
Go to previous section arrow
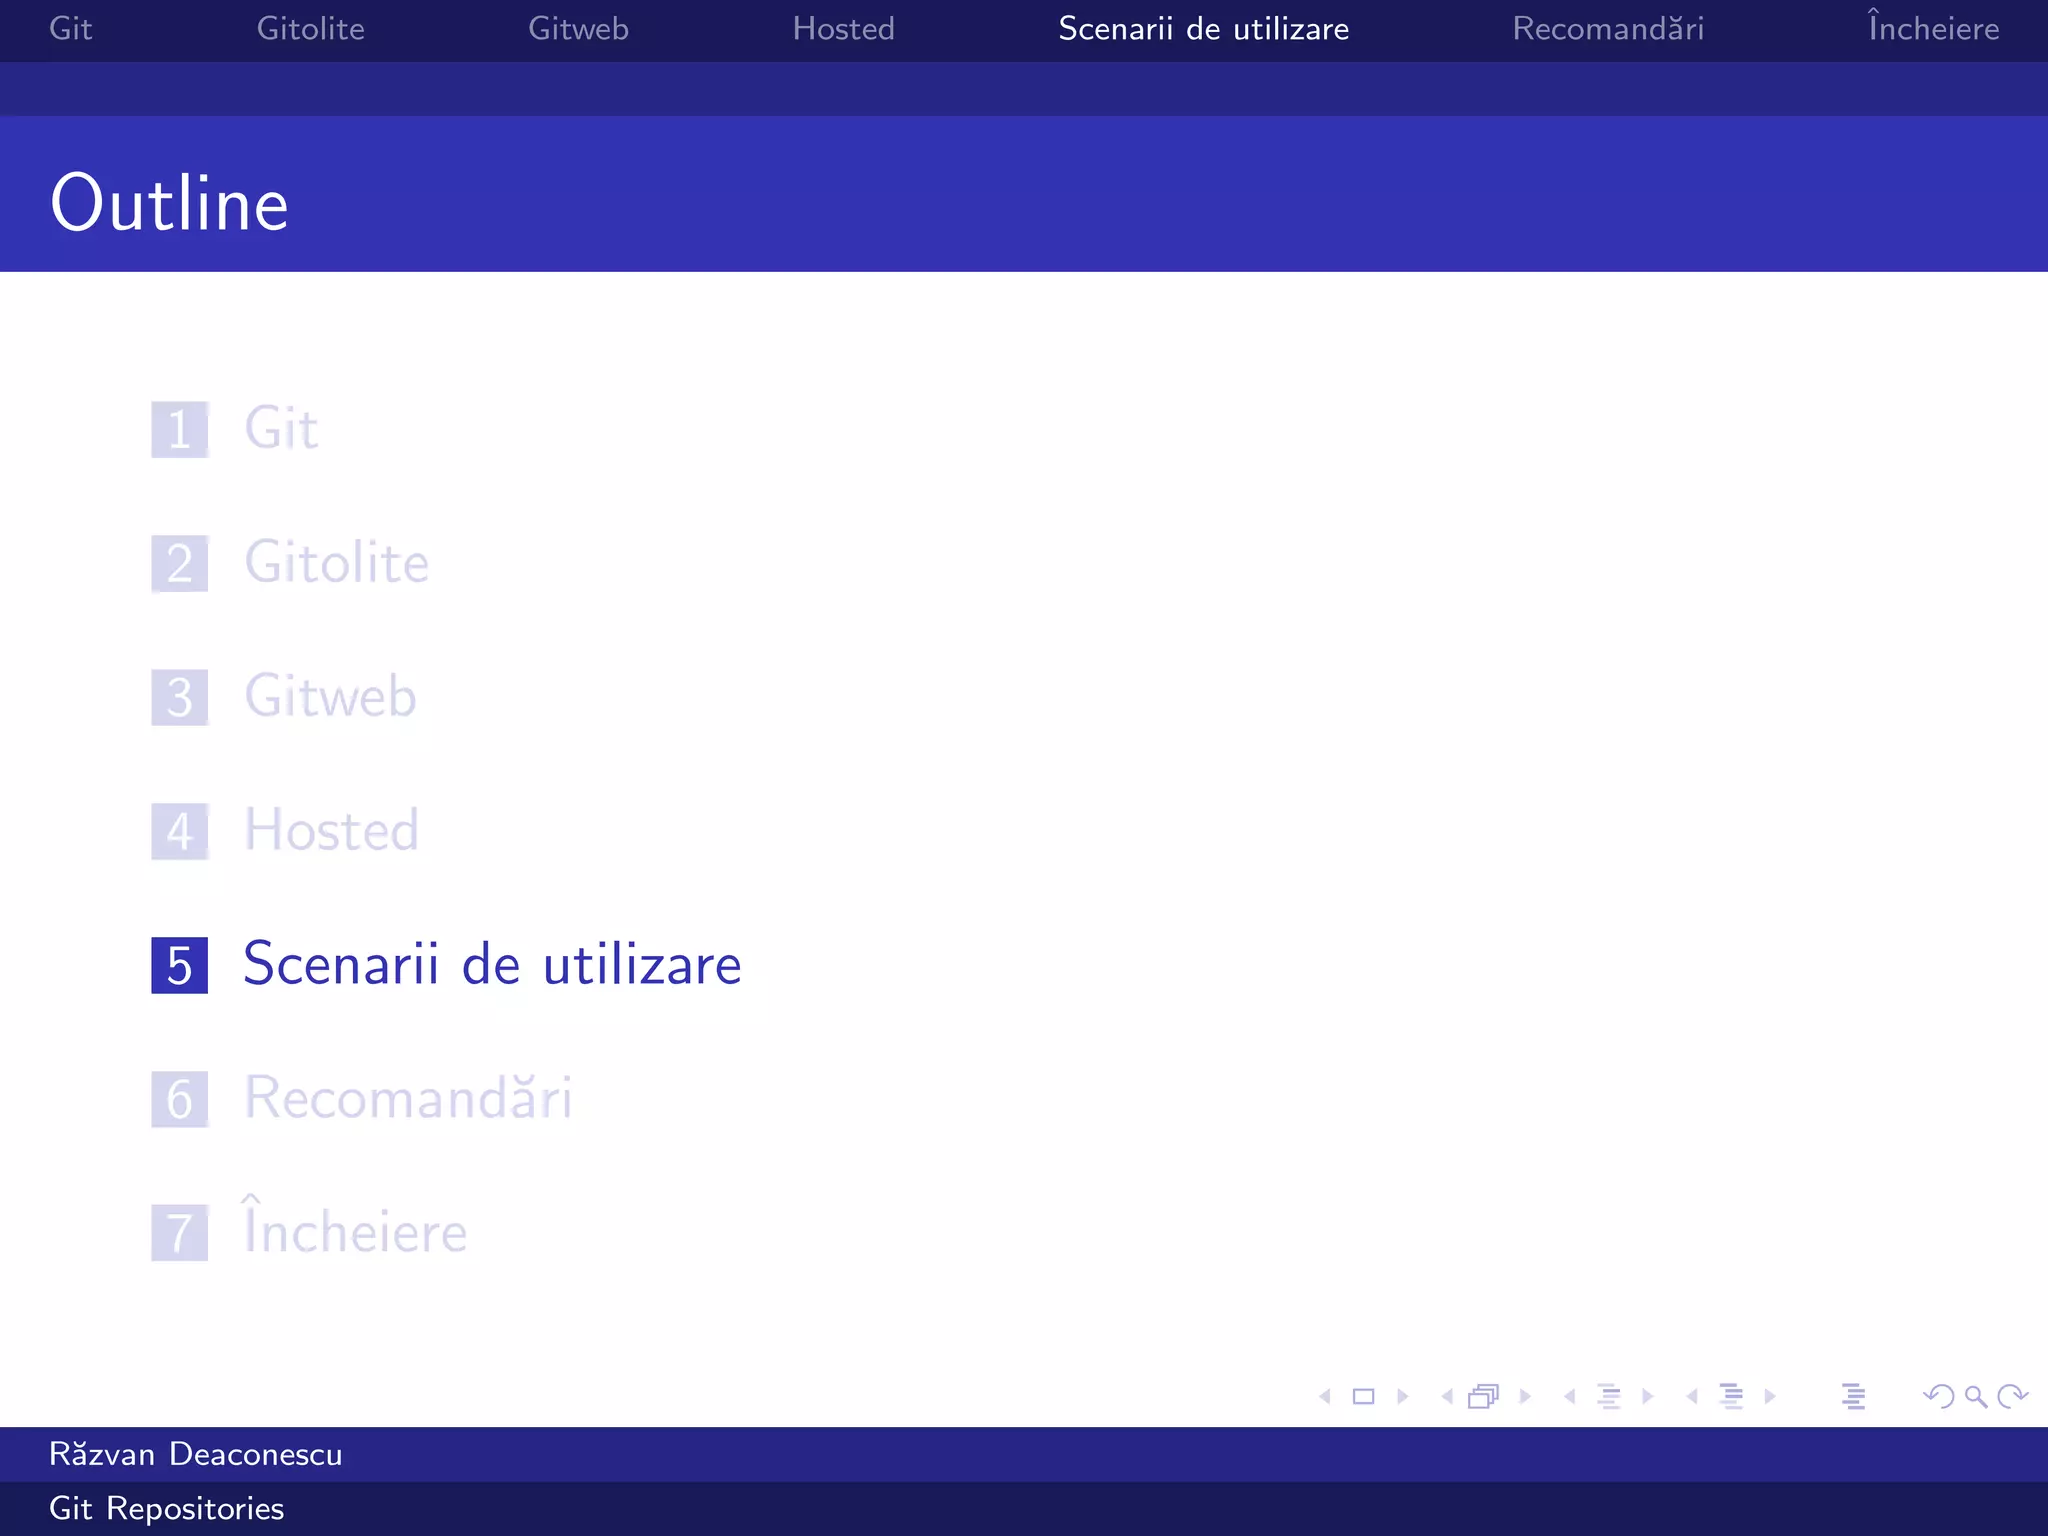pyautogui.click(x=1692, y=1396)
